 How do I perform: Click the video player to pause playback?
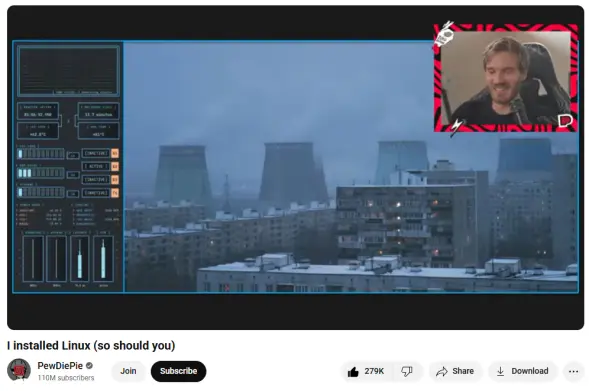point(295,168)
